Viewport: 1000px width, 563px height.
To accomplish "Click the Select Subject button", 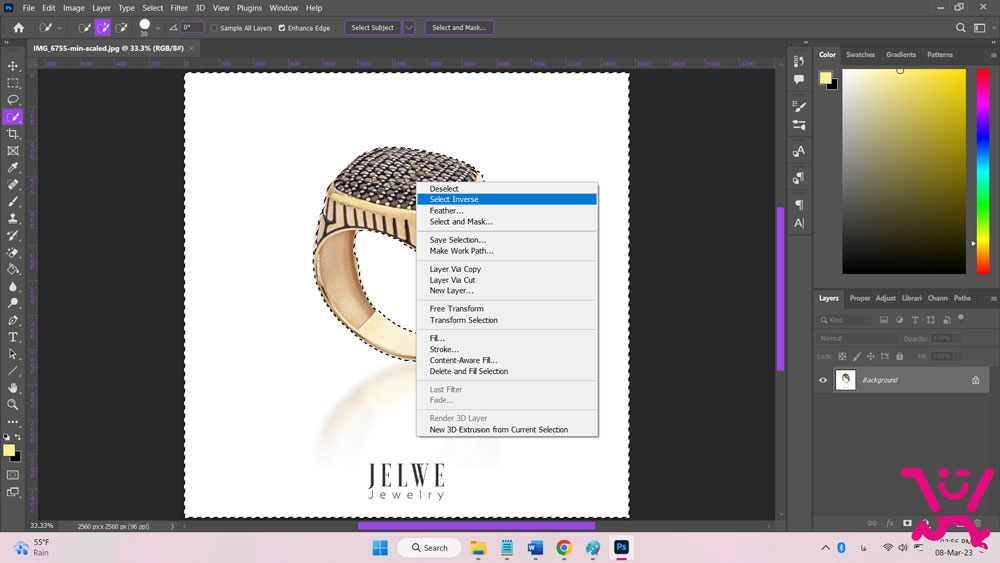I will pos(372,27).
